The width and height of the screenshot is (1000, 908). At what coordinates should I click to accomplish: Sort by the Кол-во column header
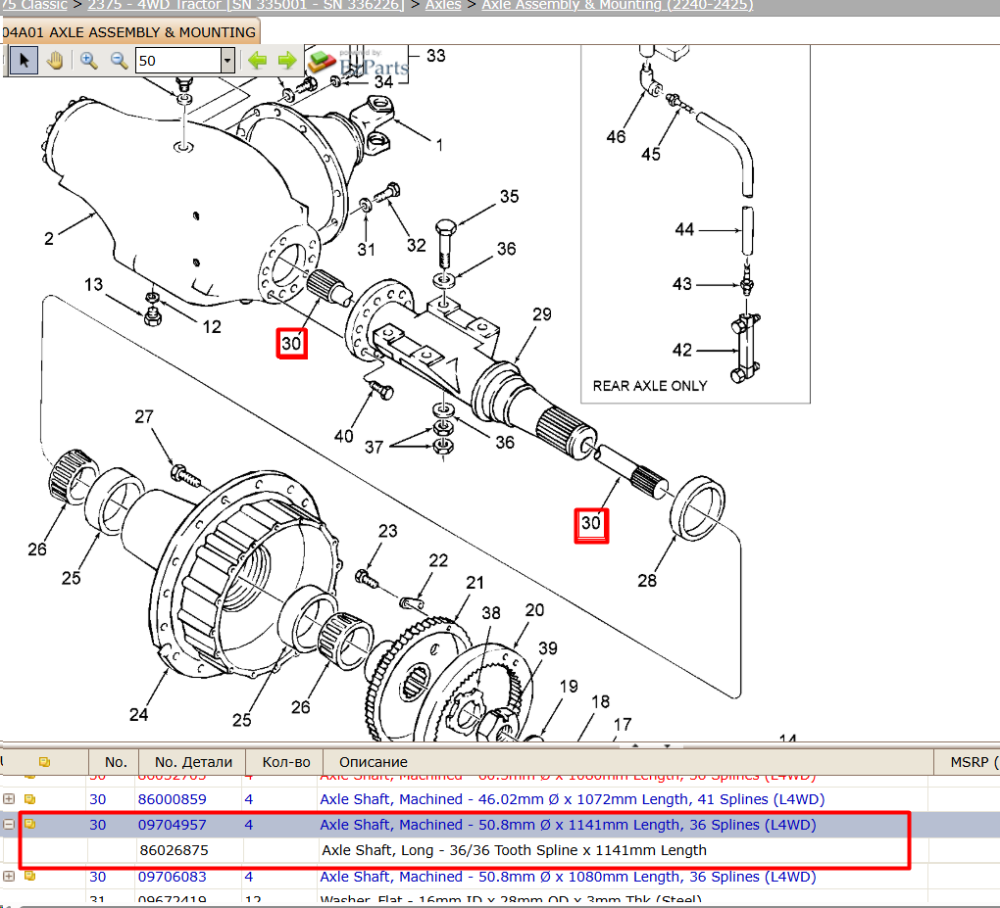tap(286, 762)
